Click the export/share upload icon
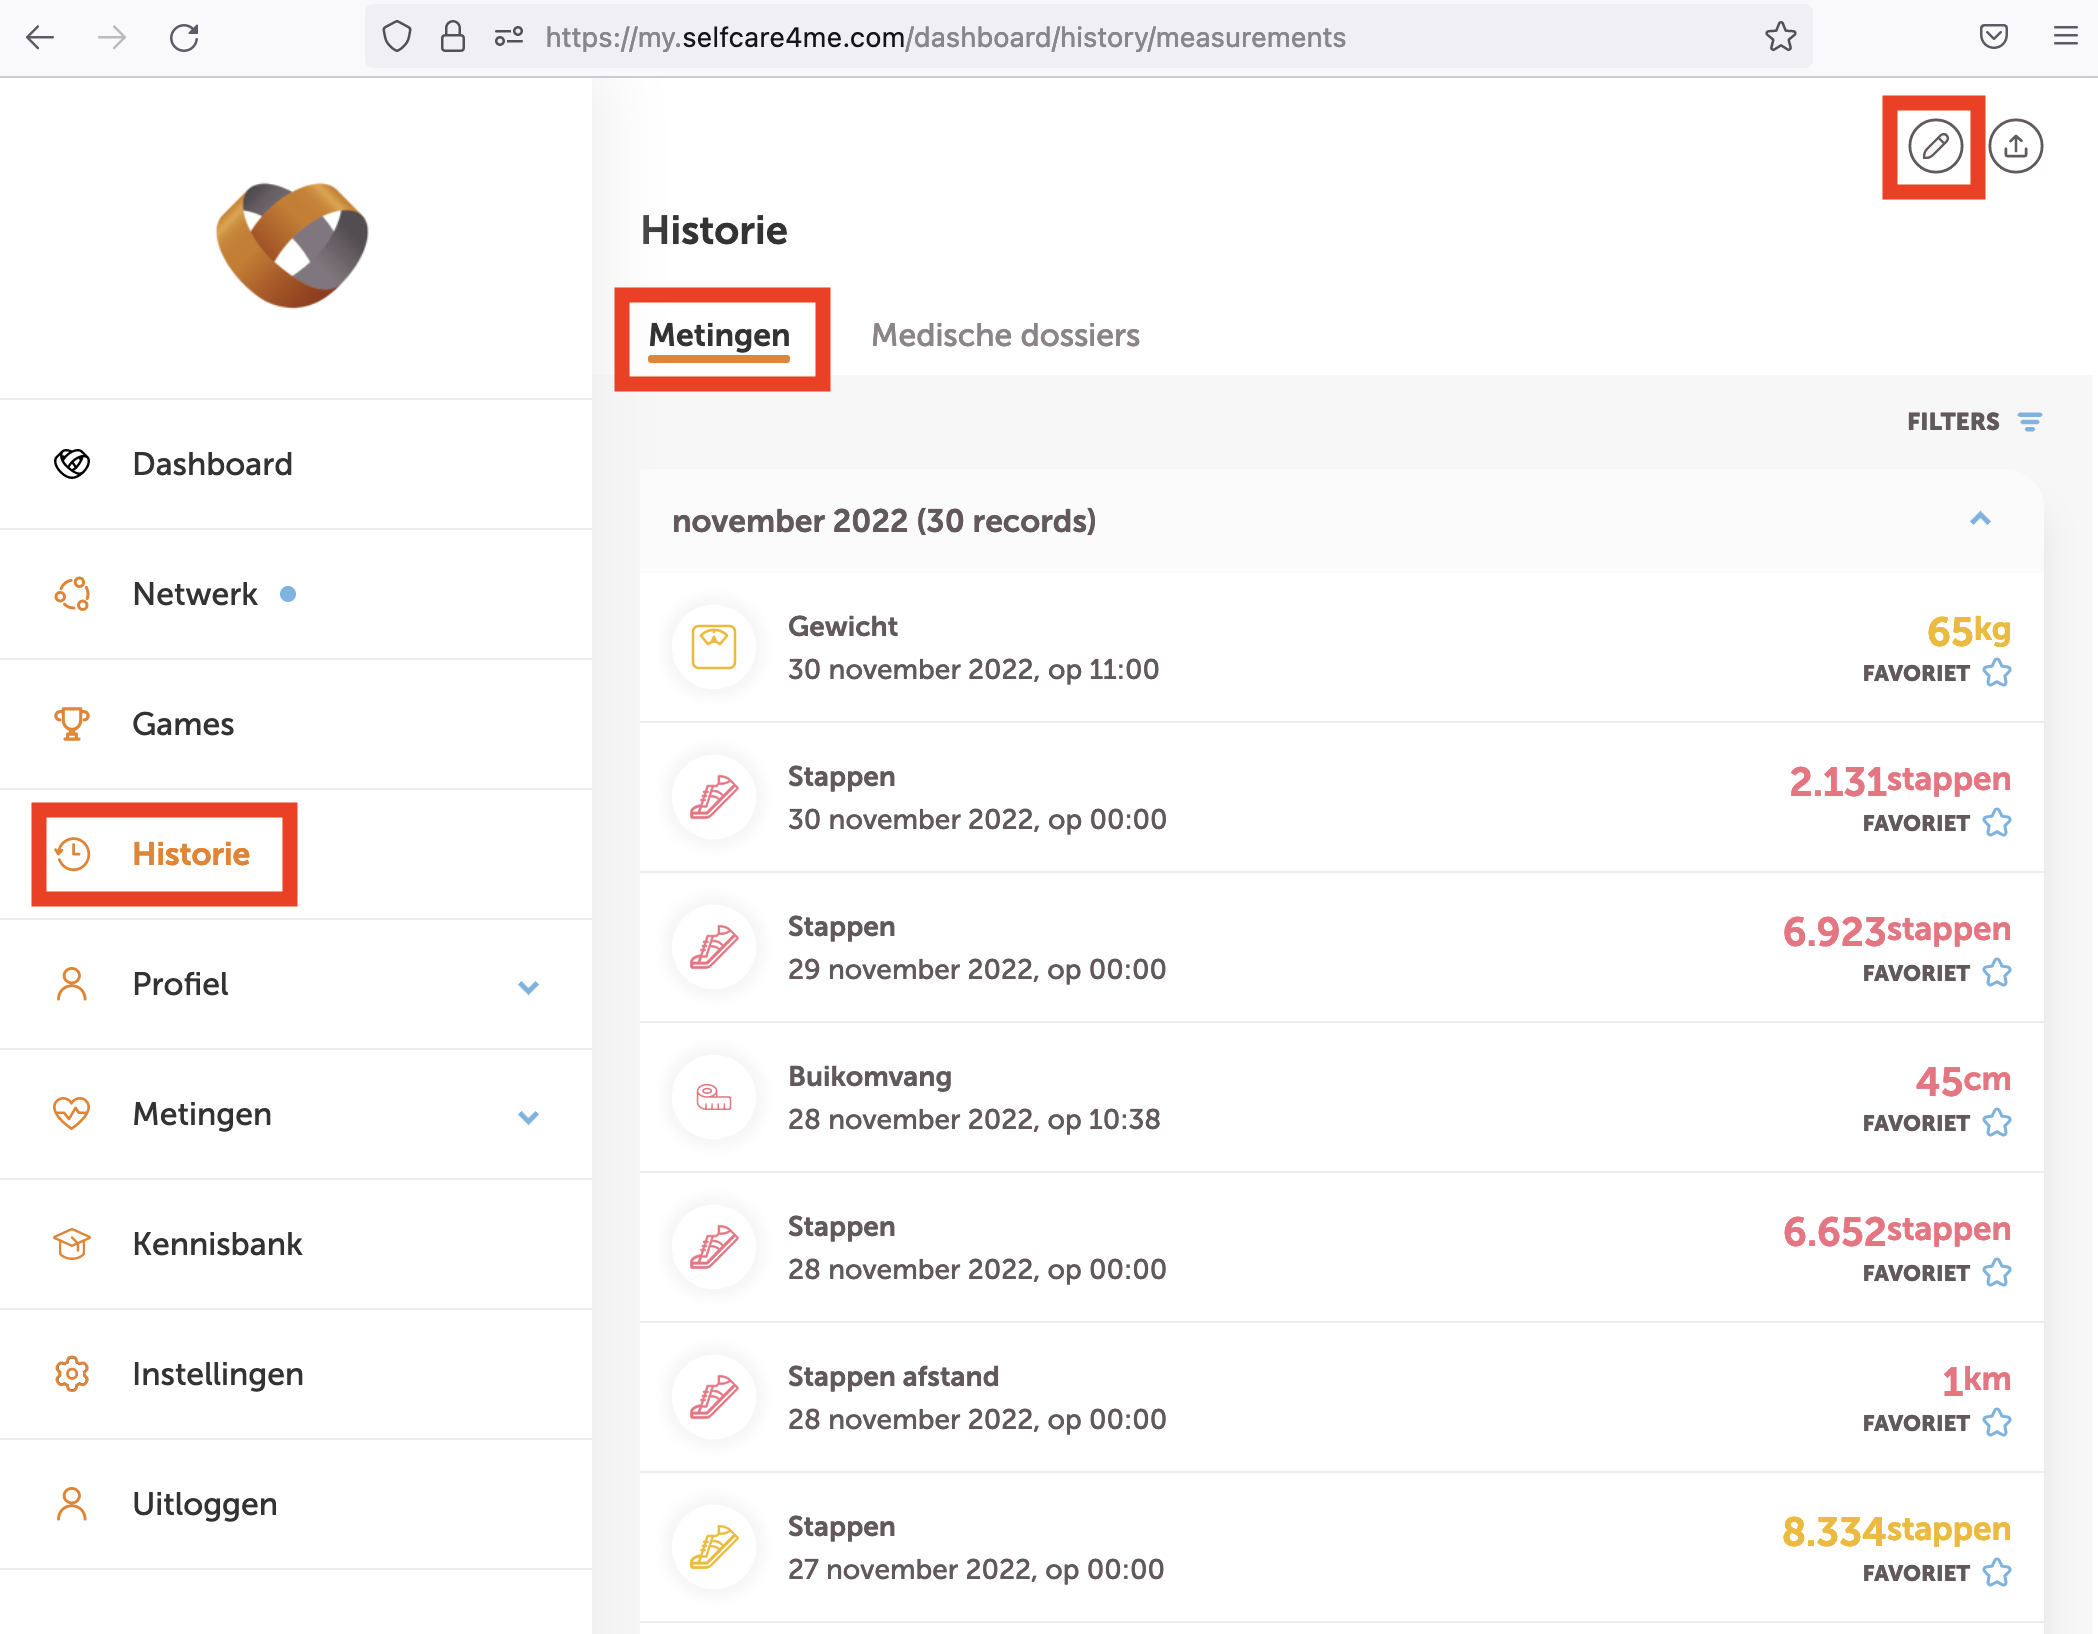The width and height of the screenshot is (2098, 1634). point(2015,147)
